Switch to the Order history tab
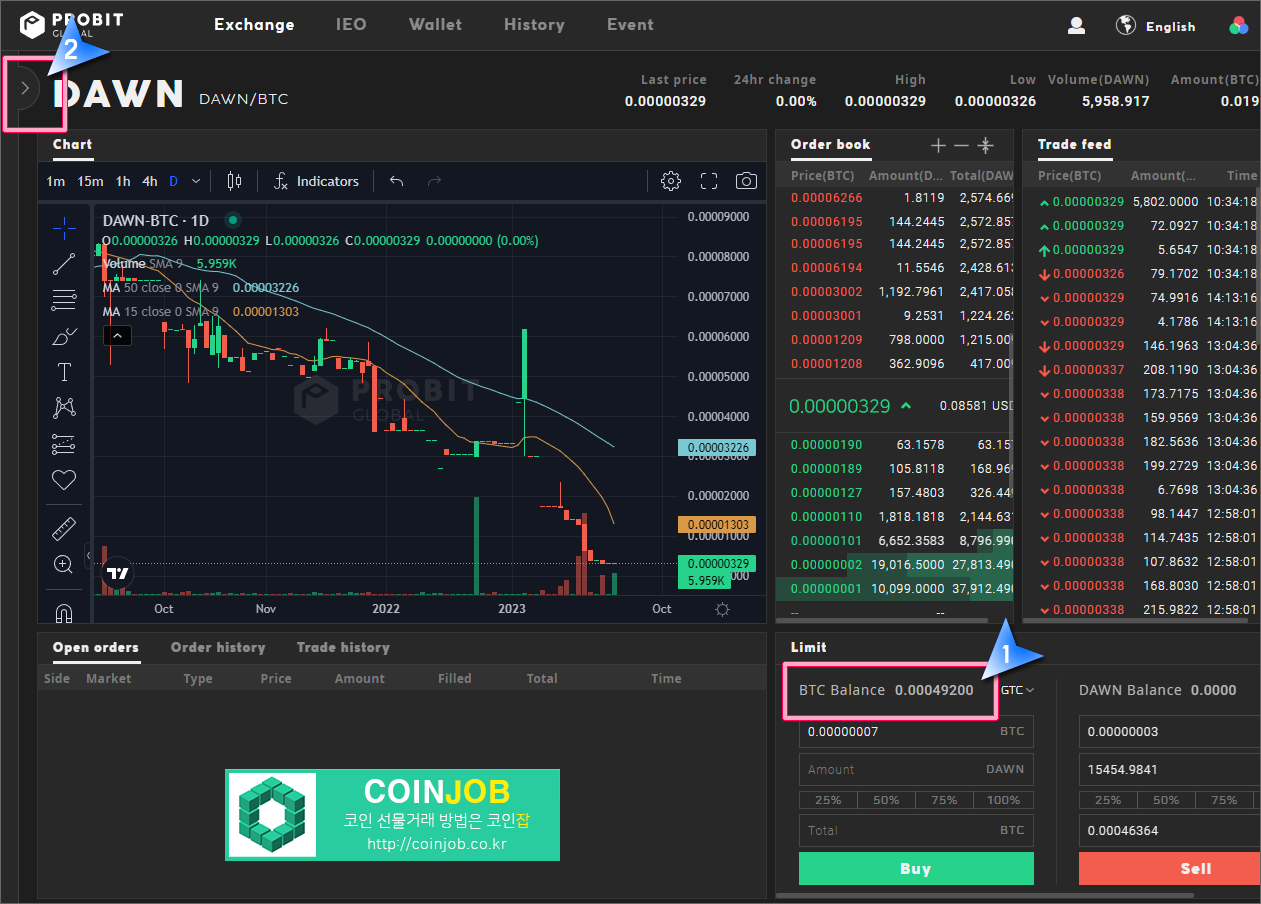This screenshot has height=904, width=1261. (218, 648)
